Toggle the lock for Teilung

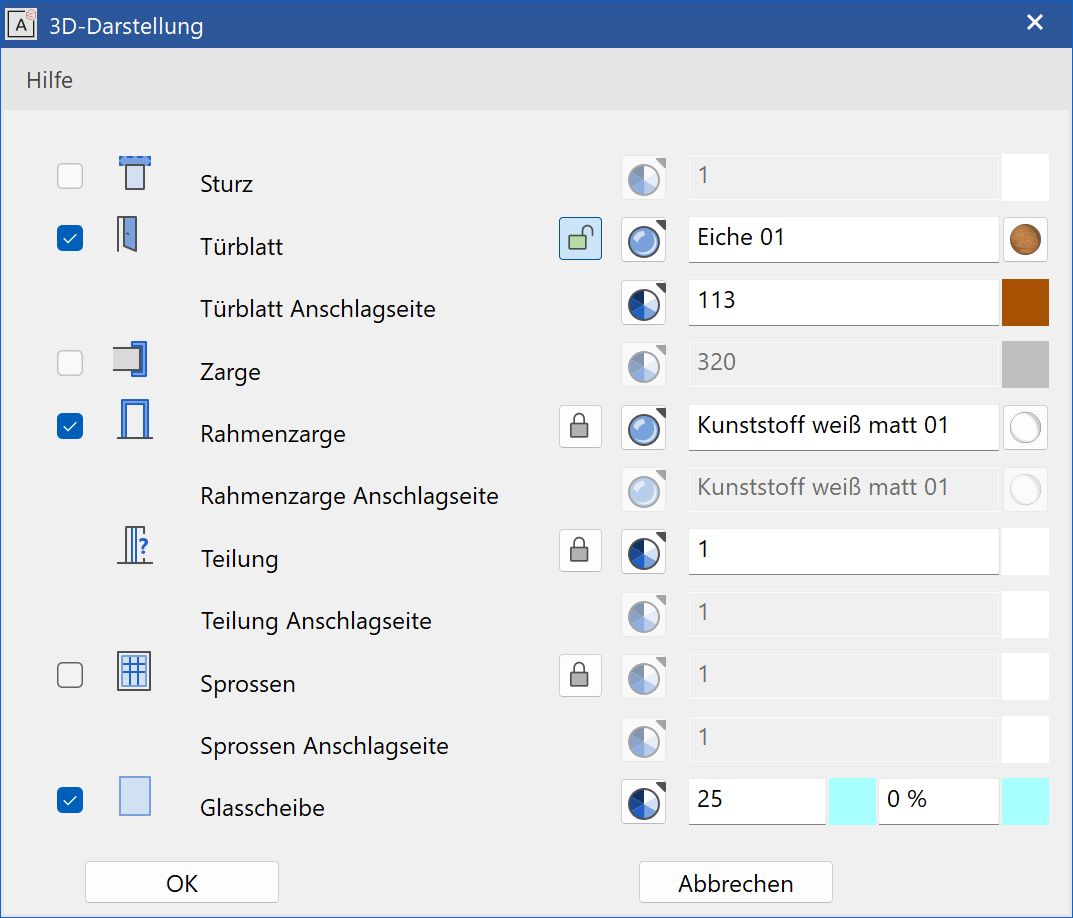[x=580, y=551]
